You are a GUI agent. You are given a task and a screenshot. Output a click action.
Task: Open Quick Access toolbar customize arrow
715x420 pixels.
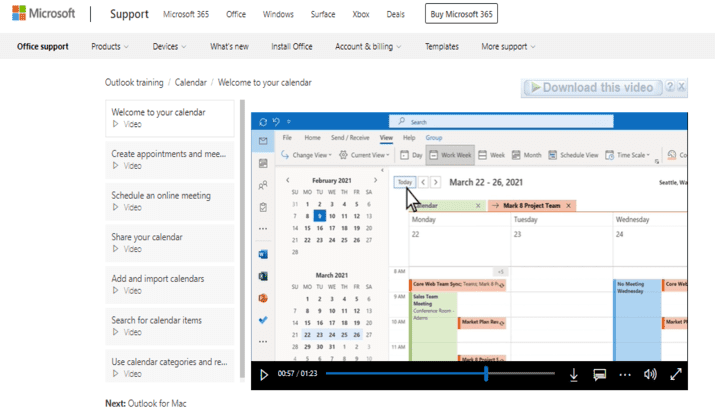[289, 122]
